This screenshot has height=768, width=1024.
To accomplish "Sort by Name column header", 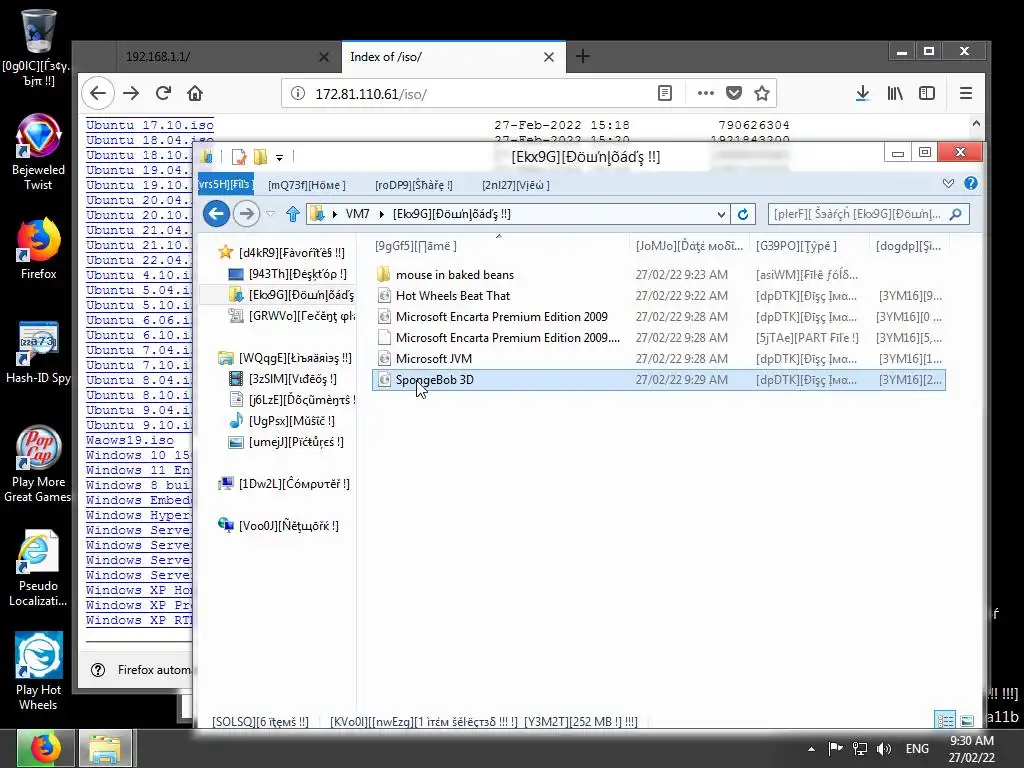I will click(x=499, y=246).
